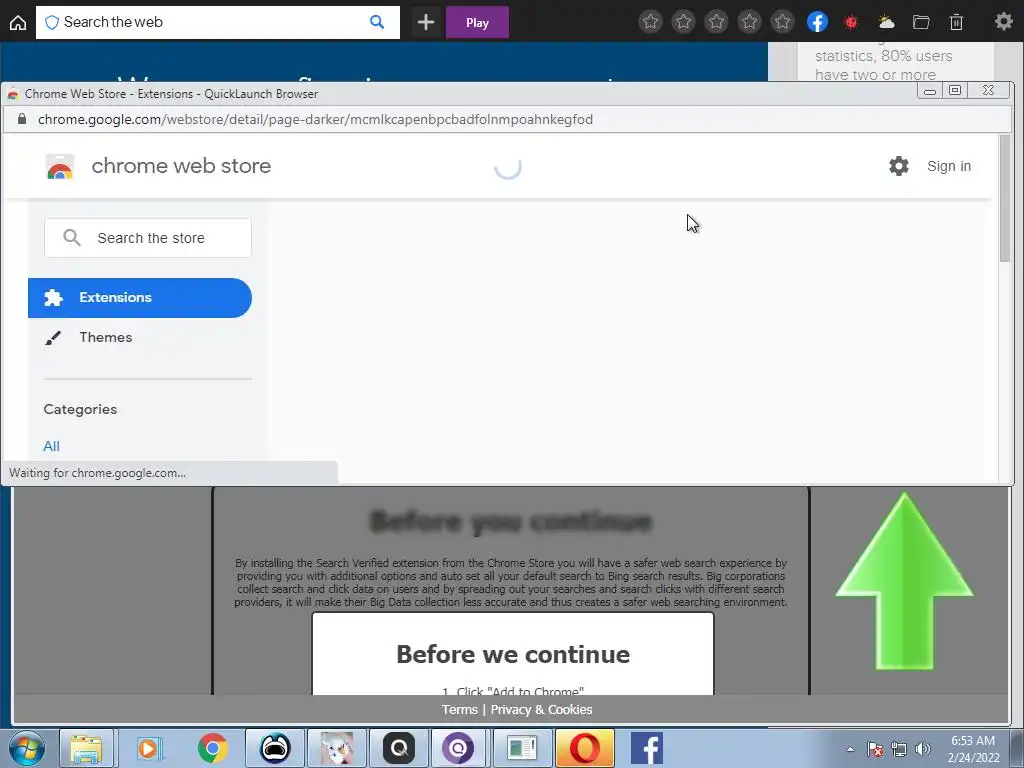Maximize the Chrome Web Store popup window
This screenshot has width=1024, height=768.
coord(955,90)
